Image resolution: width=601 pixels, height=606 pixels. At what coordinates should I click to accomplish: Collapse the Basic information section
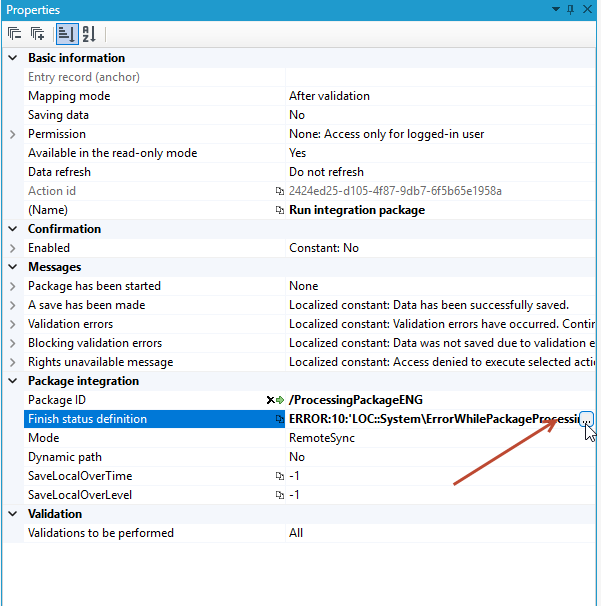pyautogui.click(x=13, y=58)
